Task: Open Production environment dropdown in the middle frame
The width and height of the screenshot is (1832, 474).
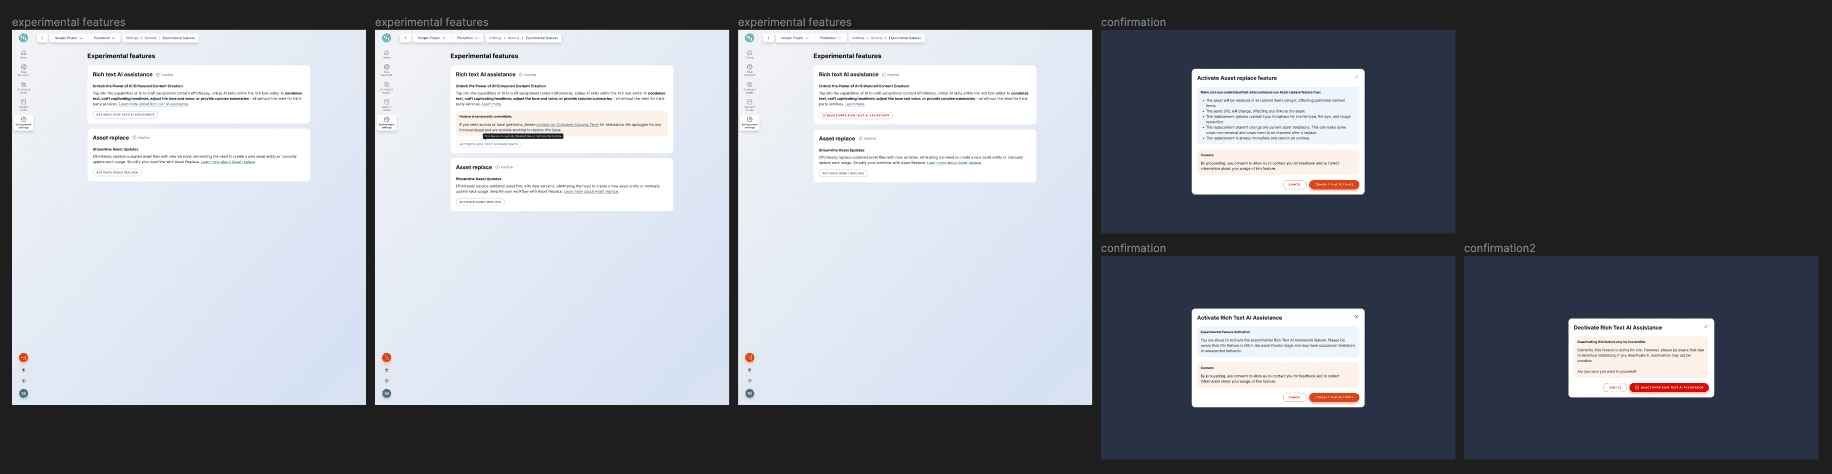Action: [x=467, y=38]
